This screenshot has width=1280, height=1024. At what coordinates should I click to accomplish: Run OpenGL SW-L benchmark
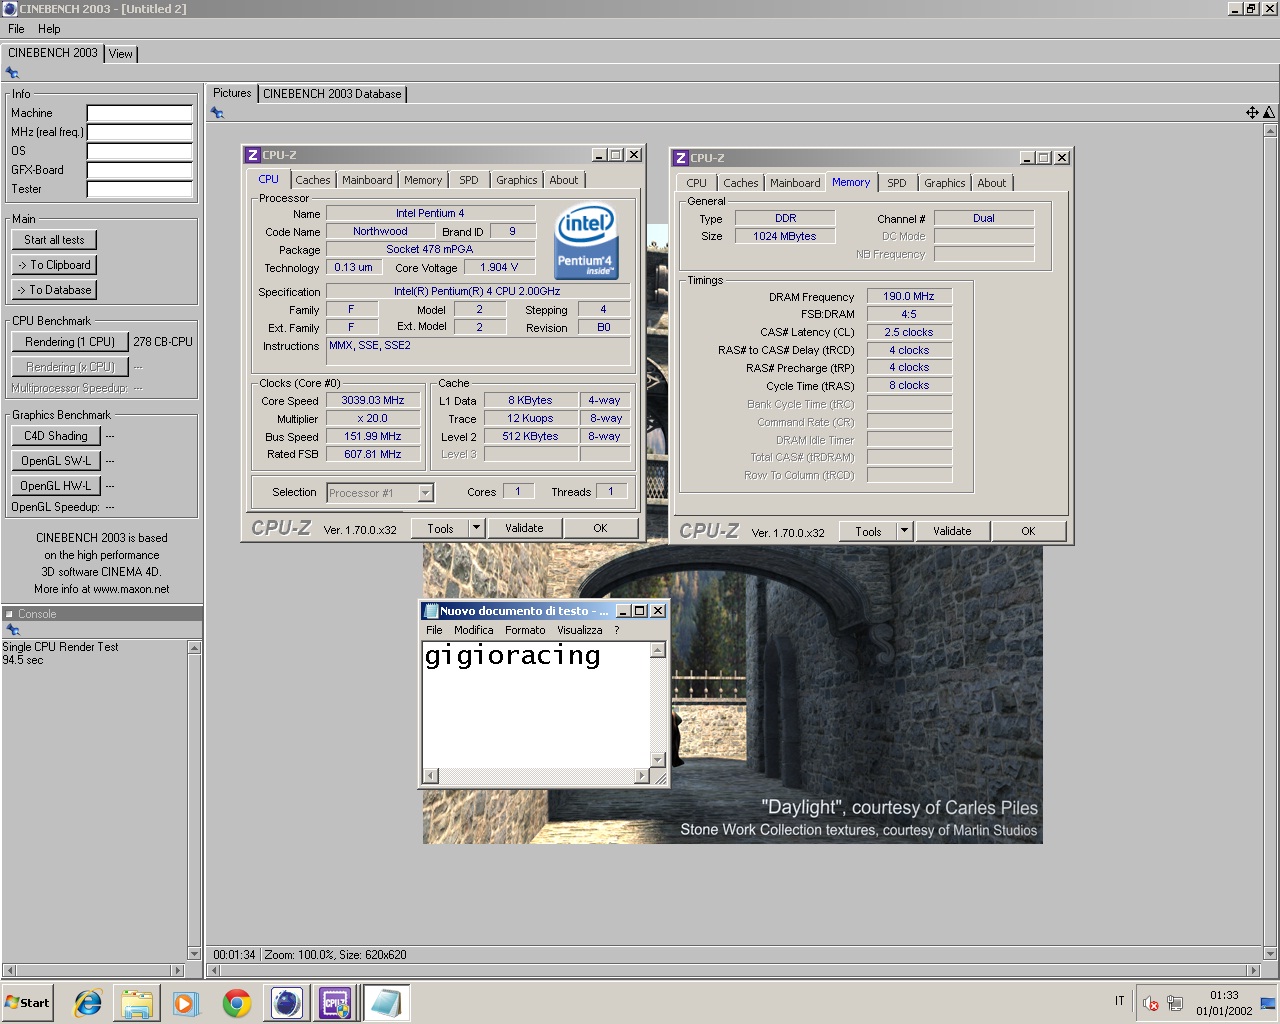point(56,461)
